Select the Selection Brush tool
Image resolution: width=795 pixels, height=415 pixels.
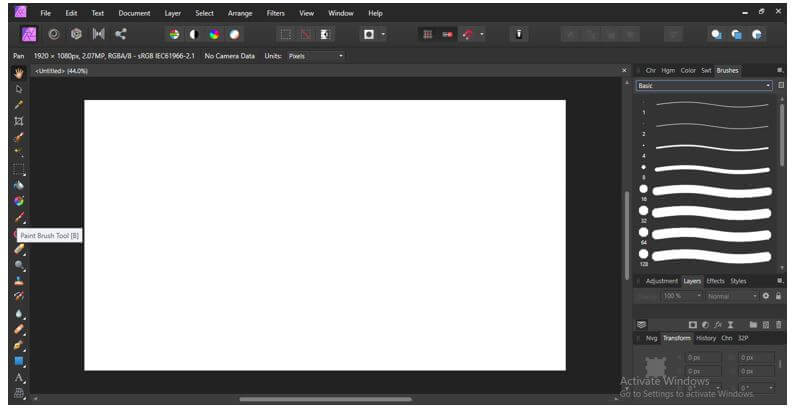19,137
